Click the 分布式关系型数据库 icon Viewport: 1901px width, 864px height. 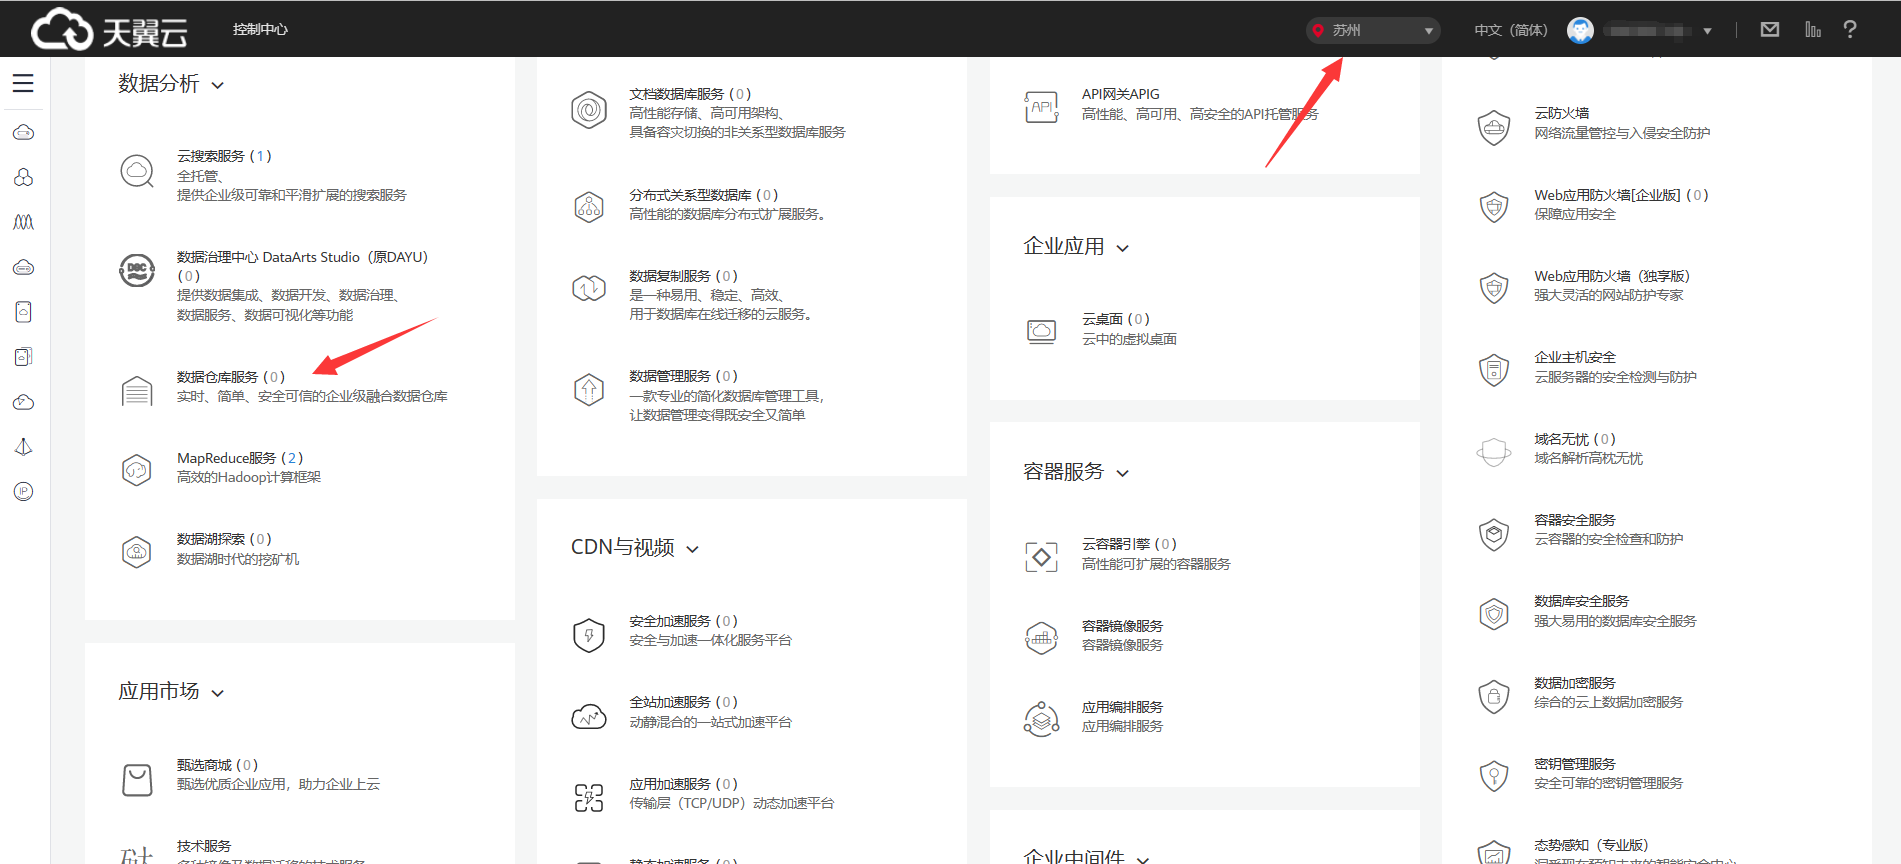click(x=589, y=207)
